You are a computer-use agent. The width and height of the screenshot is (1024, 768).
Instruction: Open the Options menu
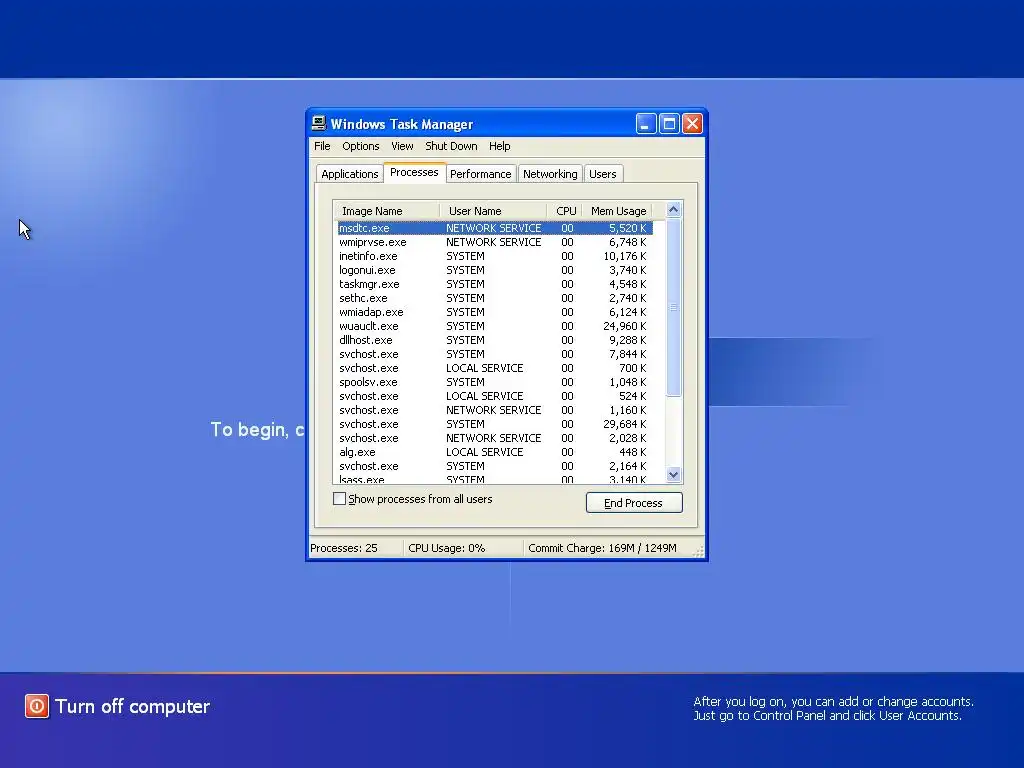click(x=360, y=146)
